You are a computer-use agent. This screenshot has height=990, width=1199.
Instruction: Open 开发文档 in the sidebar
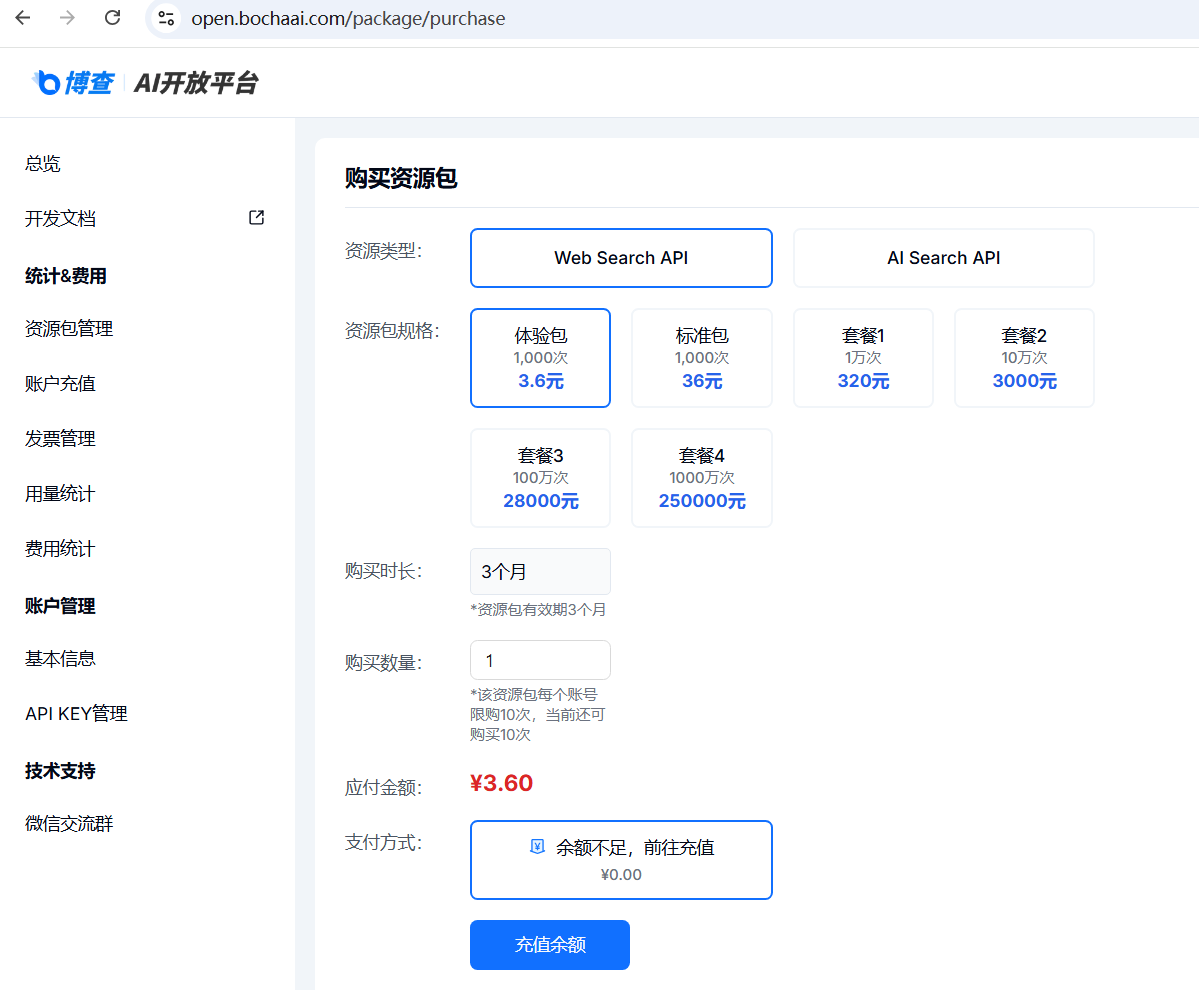[60, 219]
